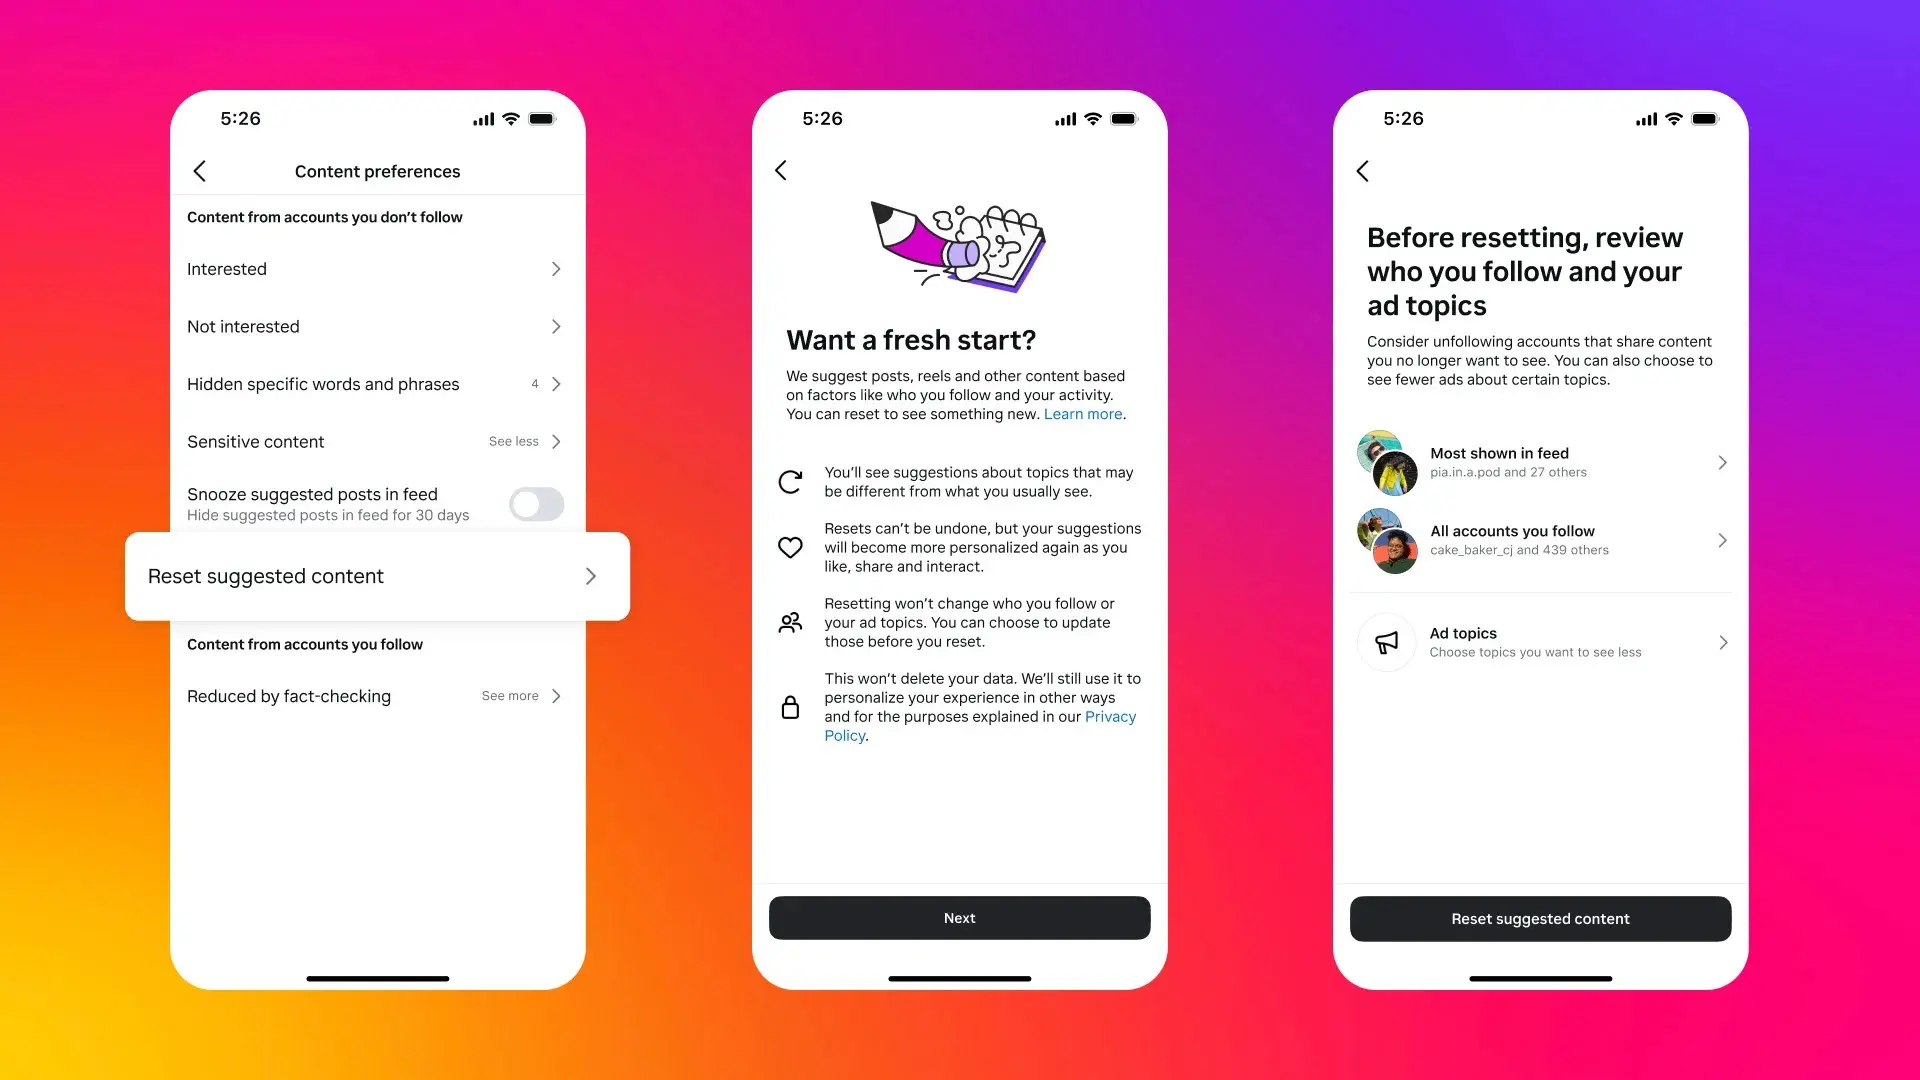Tap the Next button to proceed
Image resolution: width=1920 pixels, height=1080 pixels.
click(959, 918)
